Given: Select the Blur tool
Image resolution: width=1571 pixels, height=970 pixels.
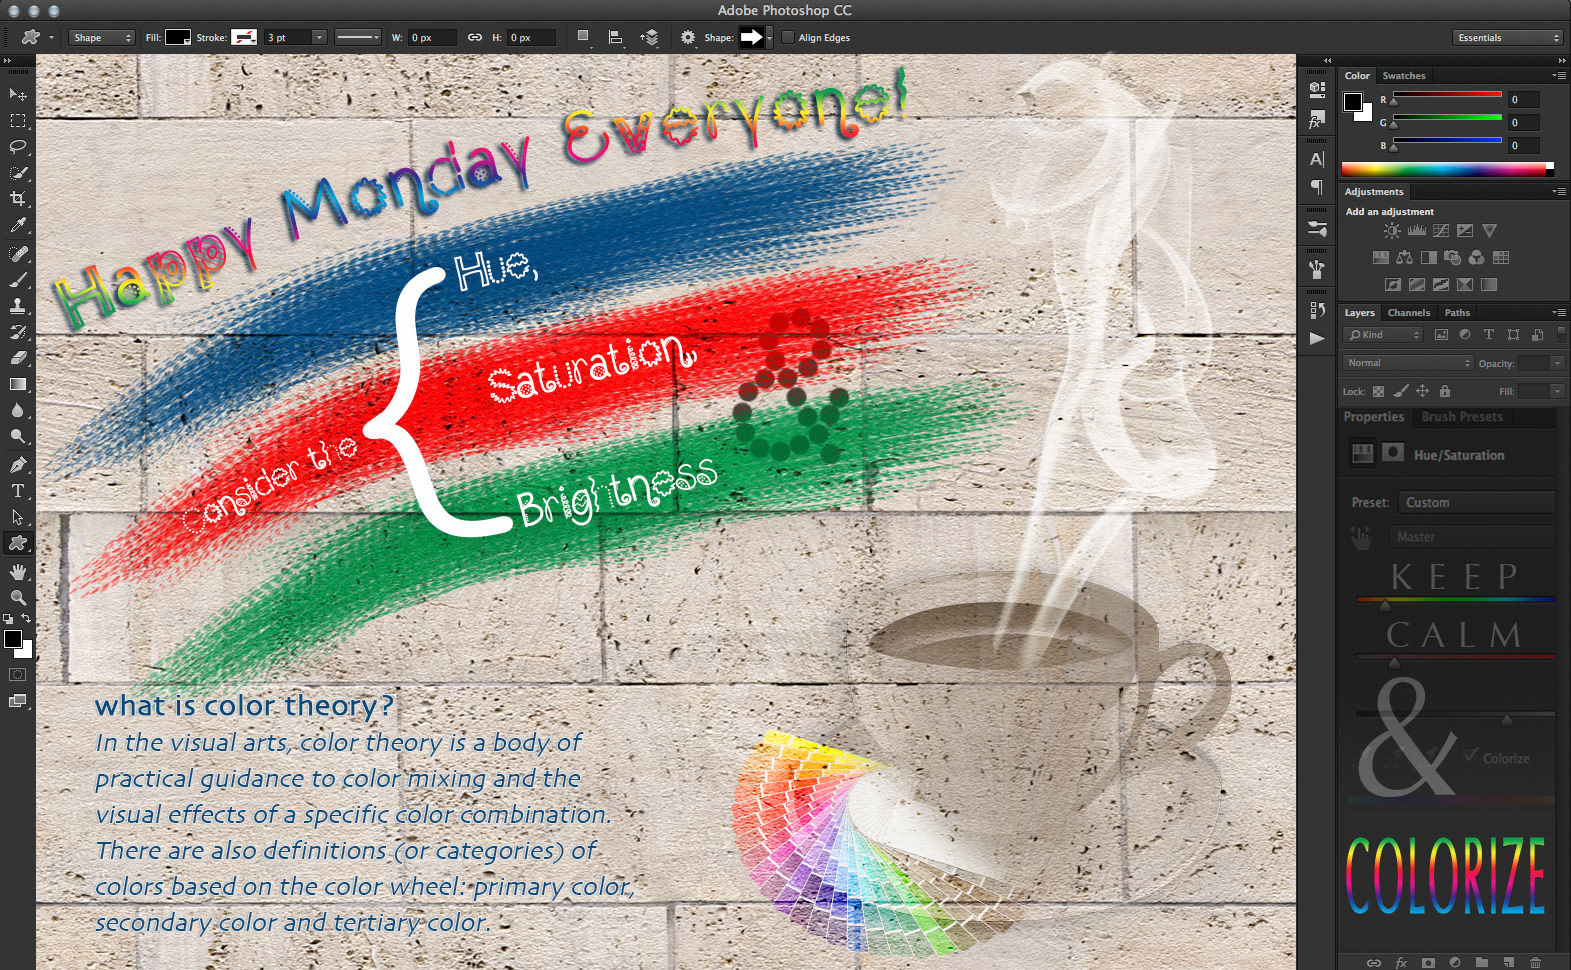Looking at the screenshot, I should point(18,410).
